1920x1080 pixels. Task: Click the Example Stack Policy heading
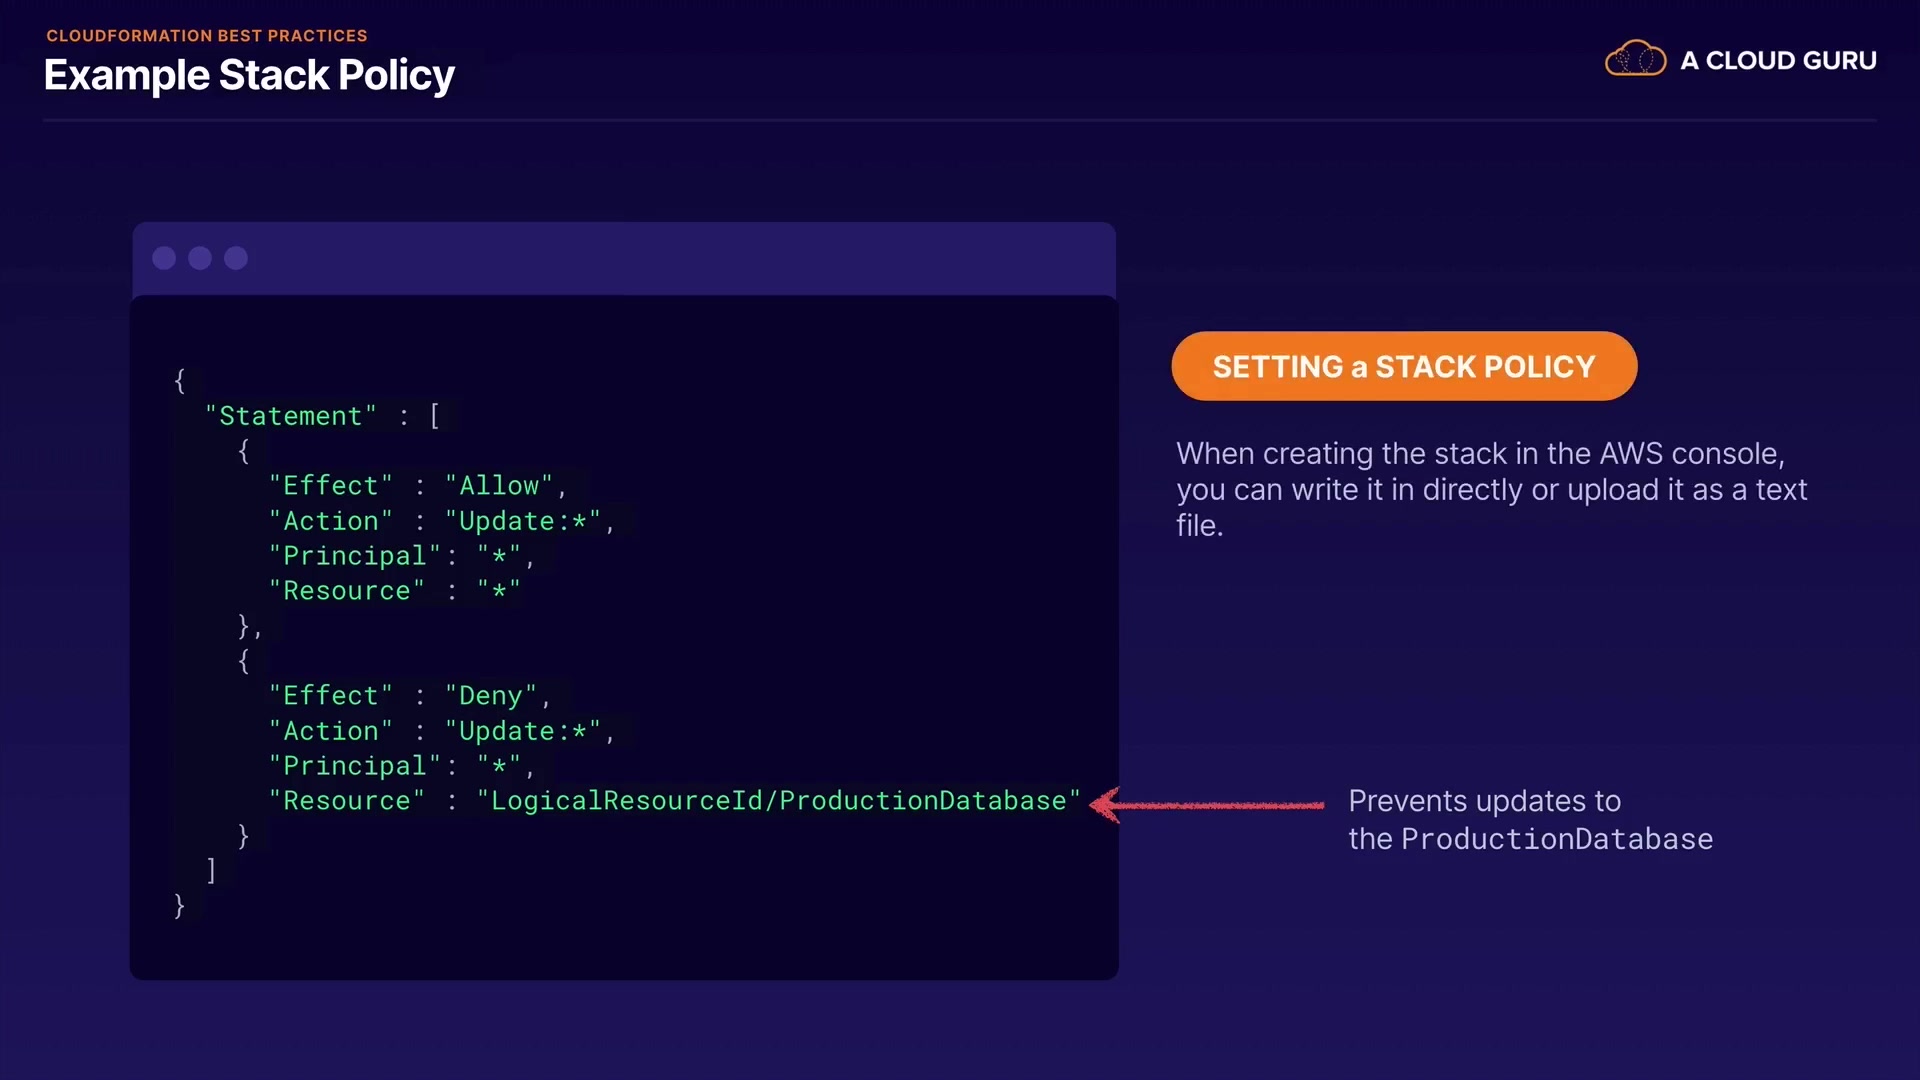tap(249, 76)
